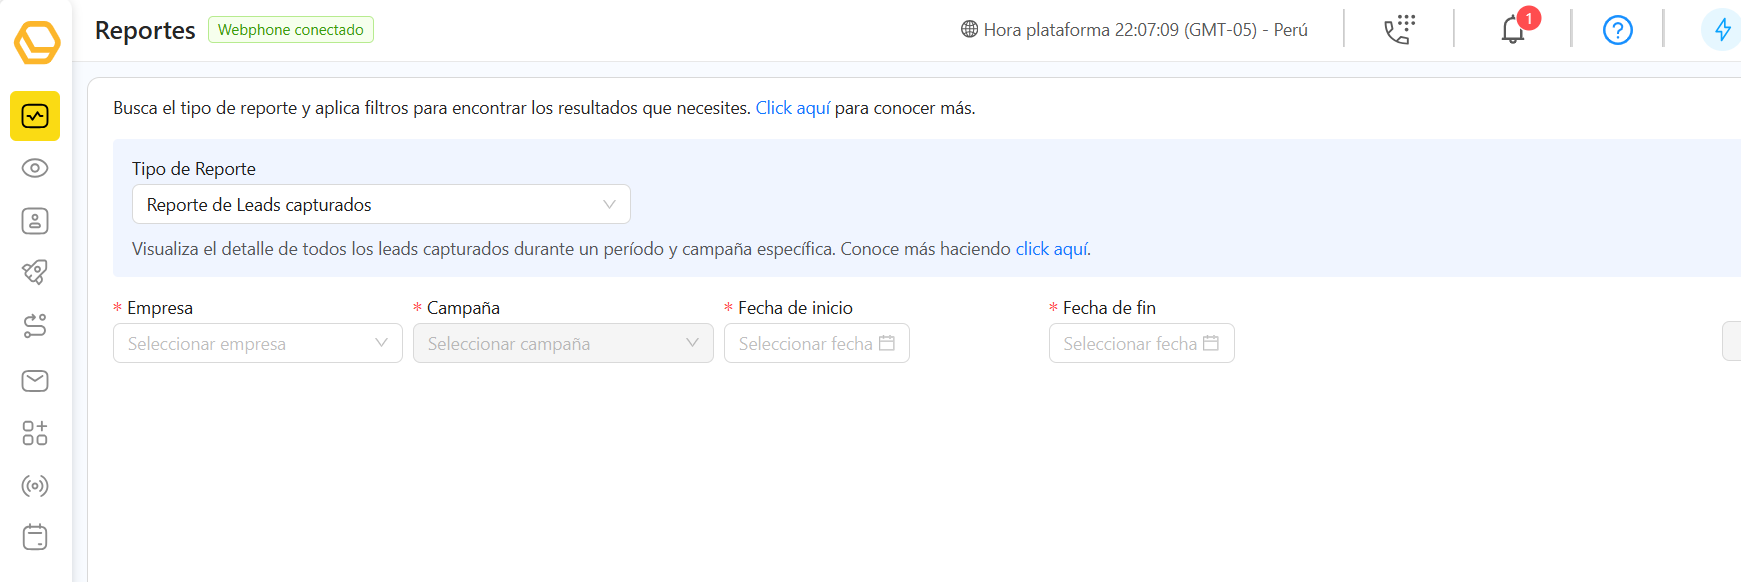1741x582 pixels.
Task: Click the 'Fecha de inicio' label
Action: [x=795, y=308]
